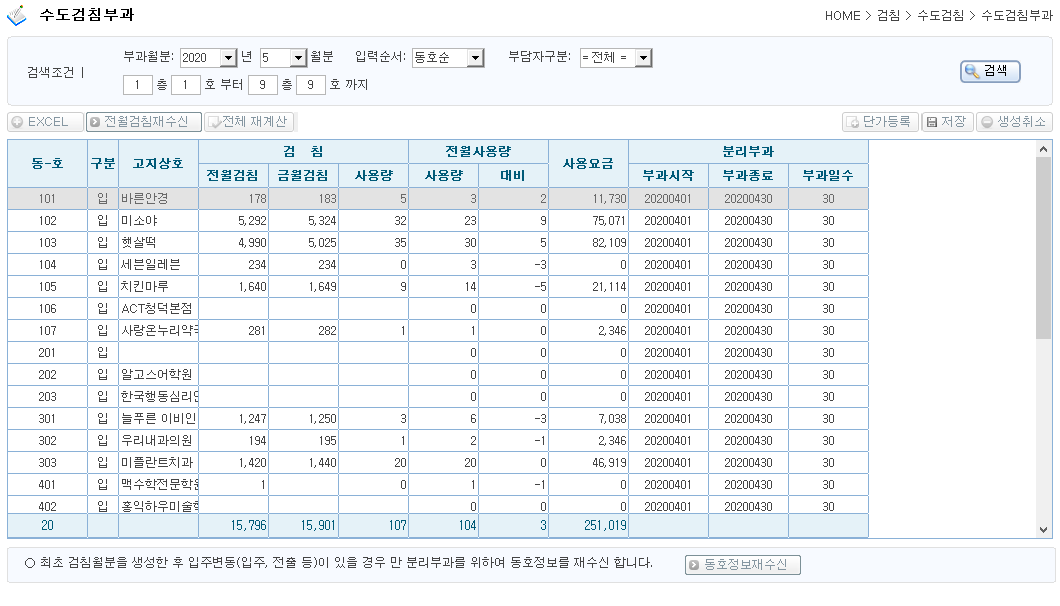Click the total 사용요금 251,019 in footer row

pyautogui.click(x=588, y=526)
